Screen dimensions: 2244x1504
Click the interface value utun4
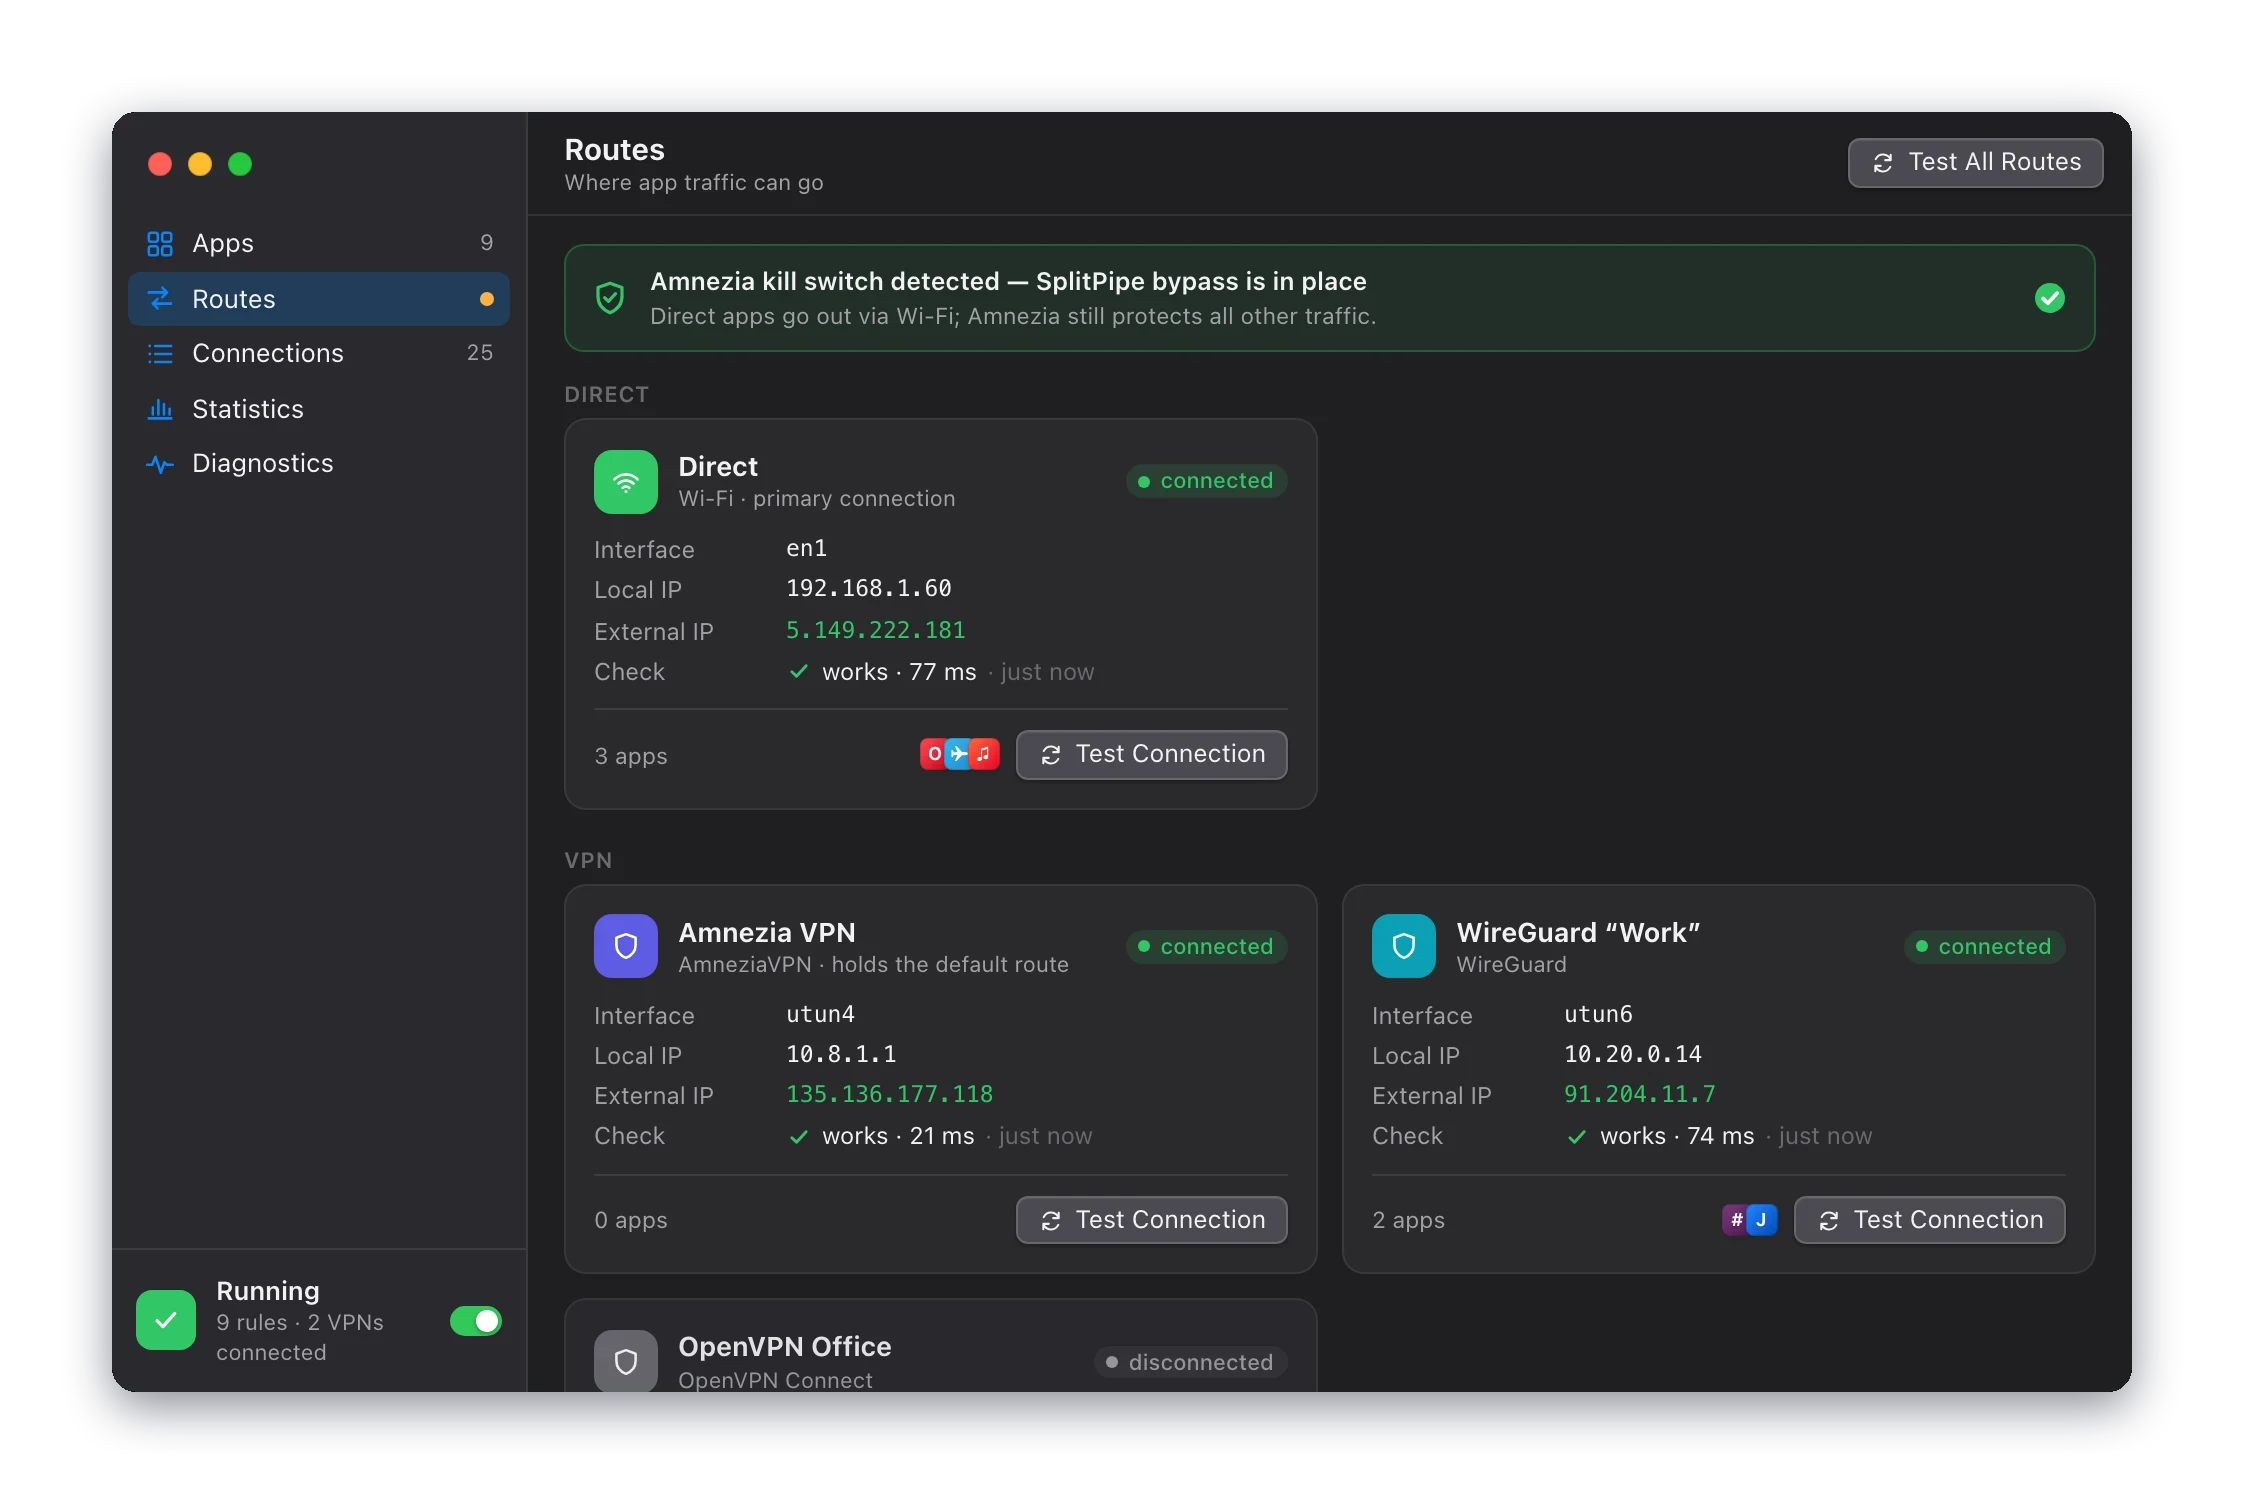click(x=820, y=1014)
